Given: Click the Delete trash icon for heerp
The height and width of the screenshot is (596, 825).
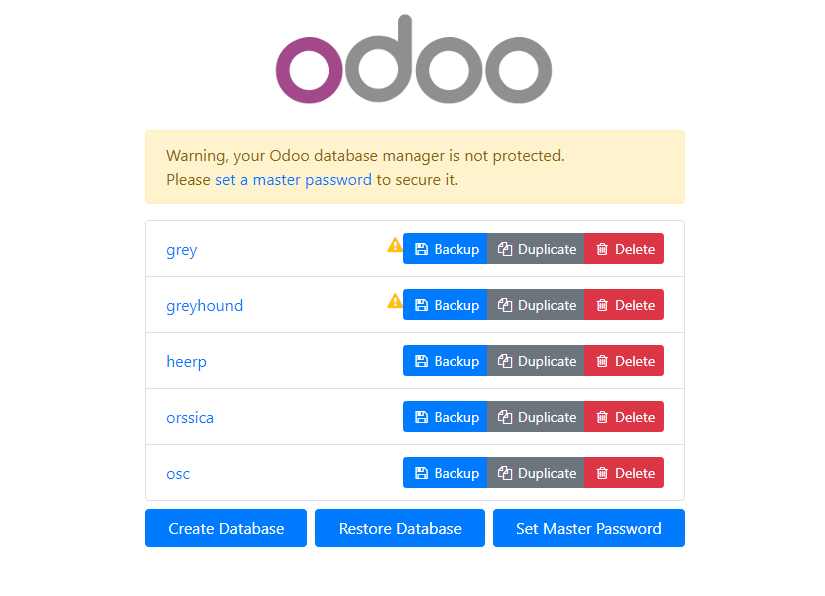Looking at the screenshot, I should pyautogui.click(x=602, y=361).
